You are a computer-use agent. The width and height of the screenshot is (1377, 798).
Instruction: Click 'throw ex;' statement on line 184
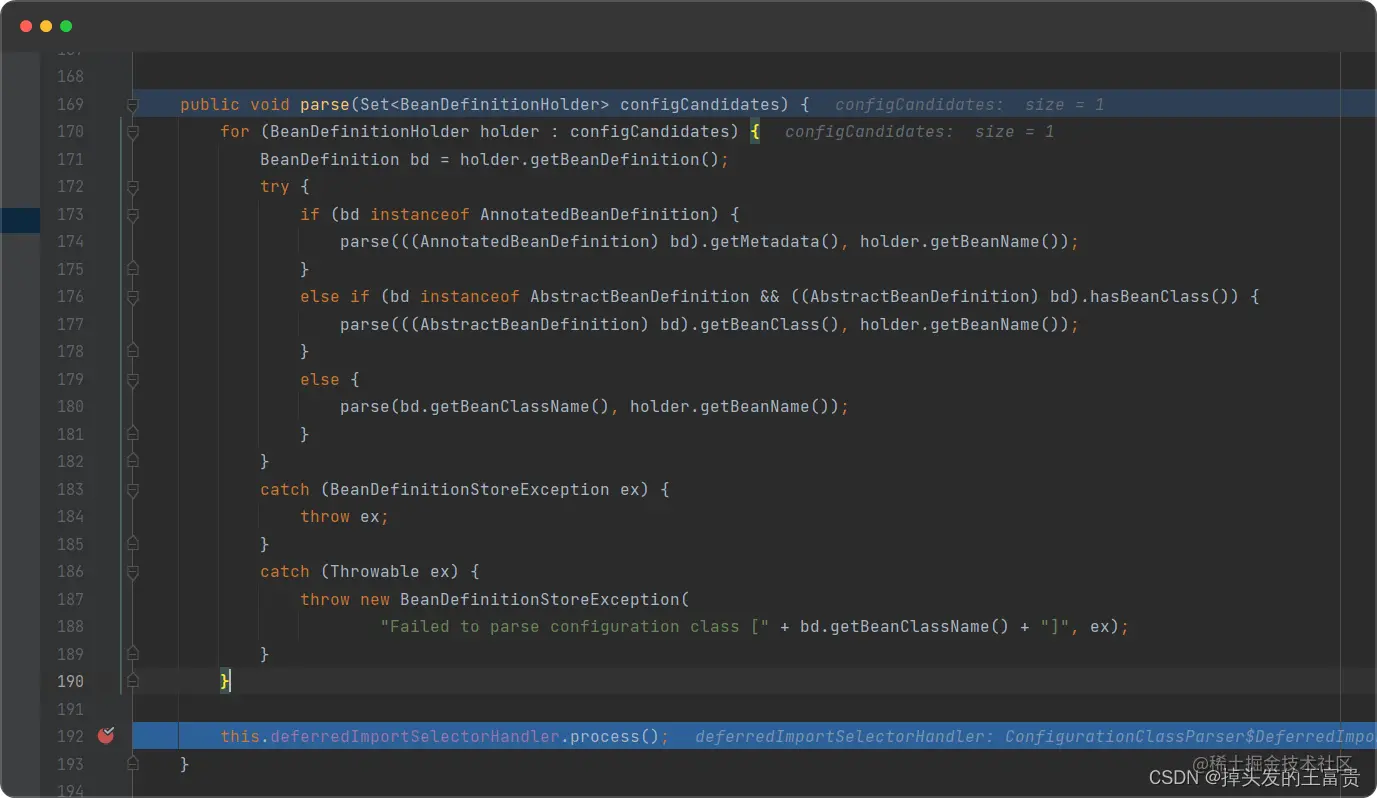click(344, 517)
